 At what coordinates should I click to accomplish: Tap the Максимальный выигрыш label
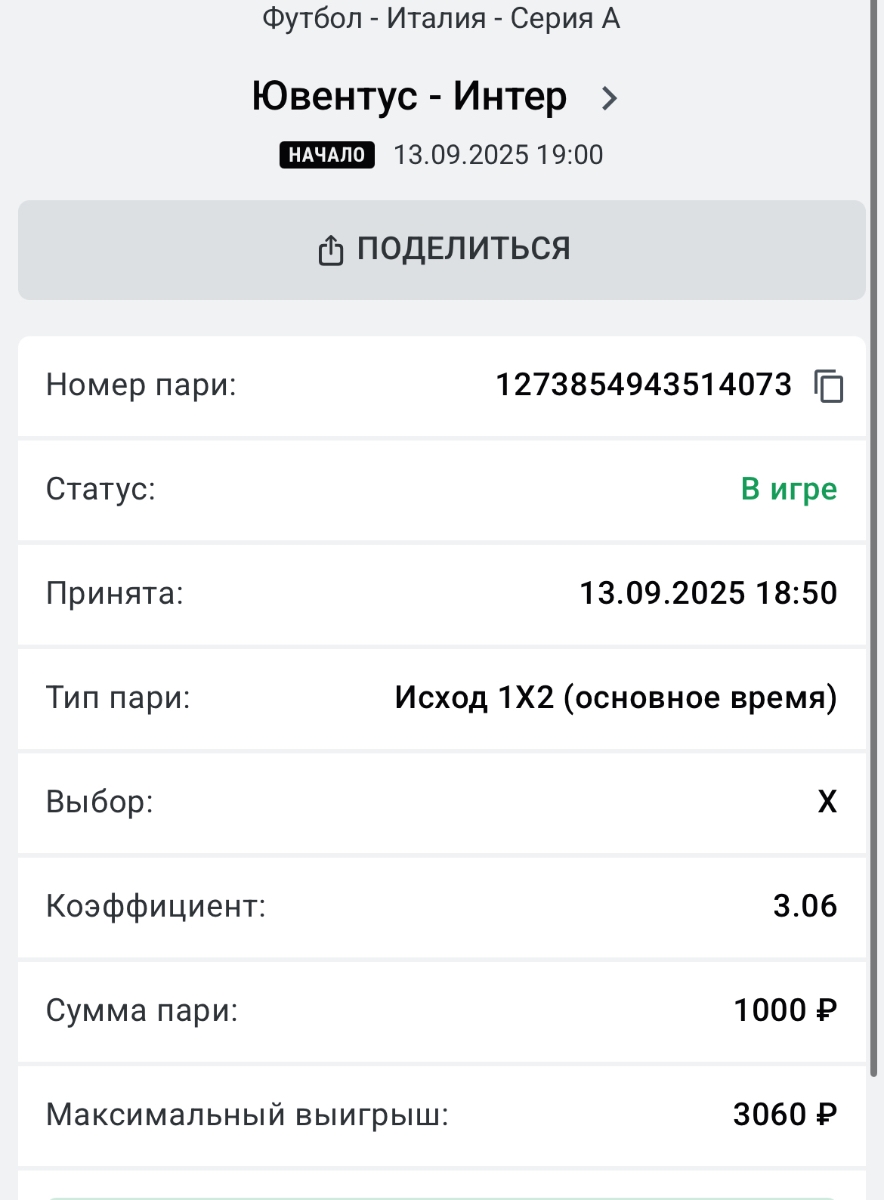[x=247, y=1115]
